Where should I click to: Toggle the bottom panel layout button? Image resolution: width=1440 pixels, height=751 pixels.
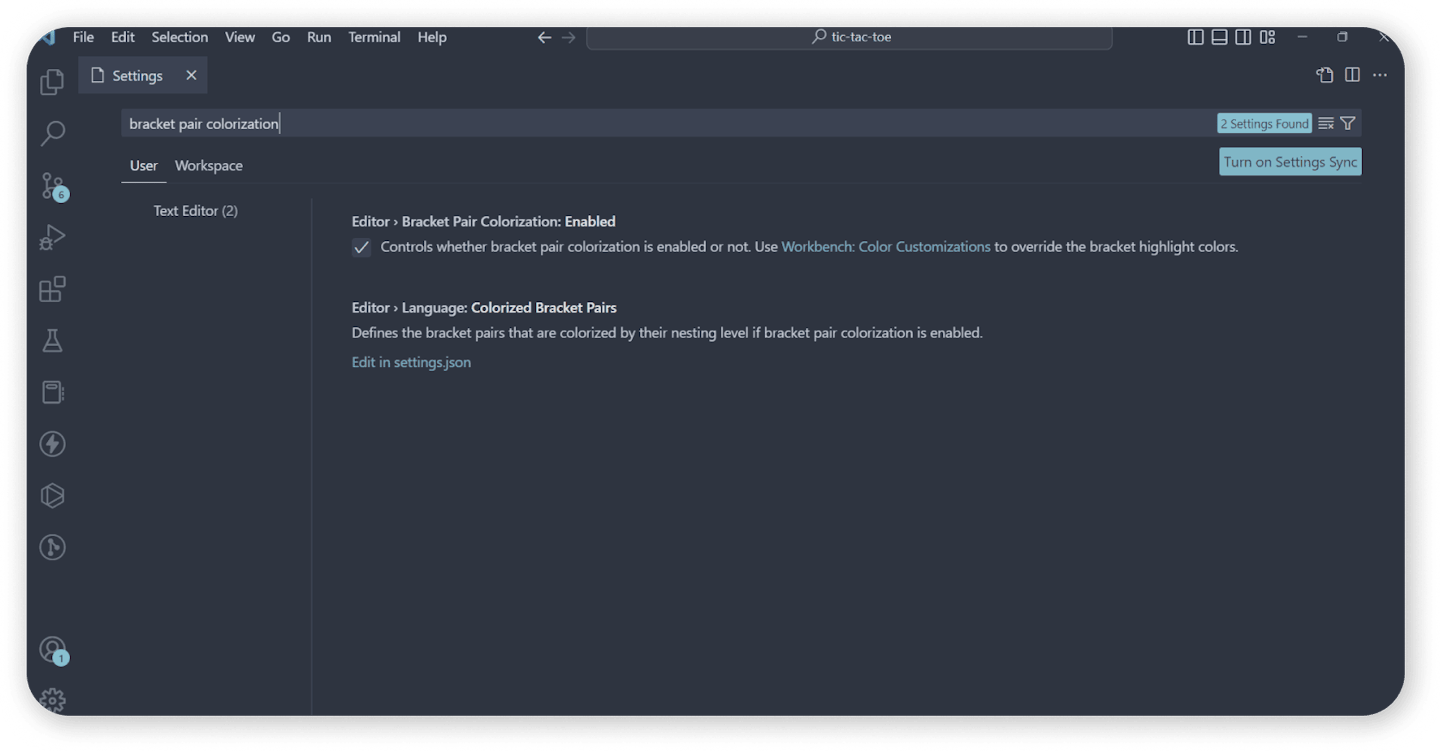1219,37
